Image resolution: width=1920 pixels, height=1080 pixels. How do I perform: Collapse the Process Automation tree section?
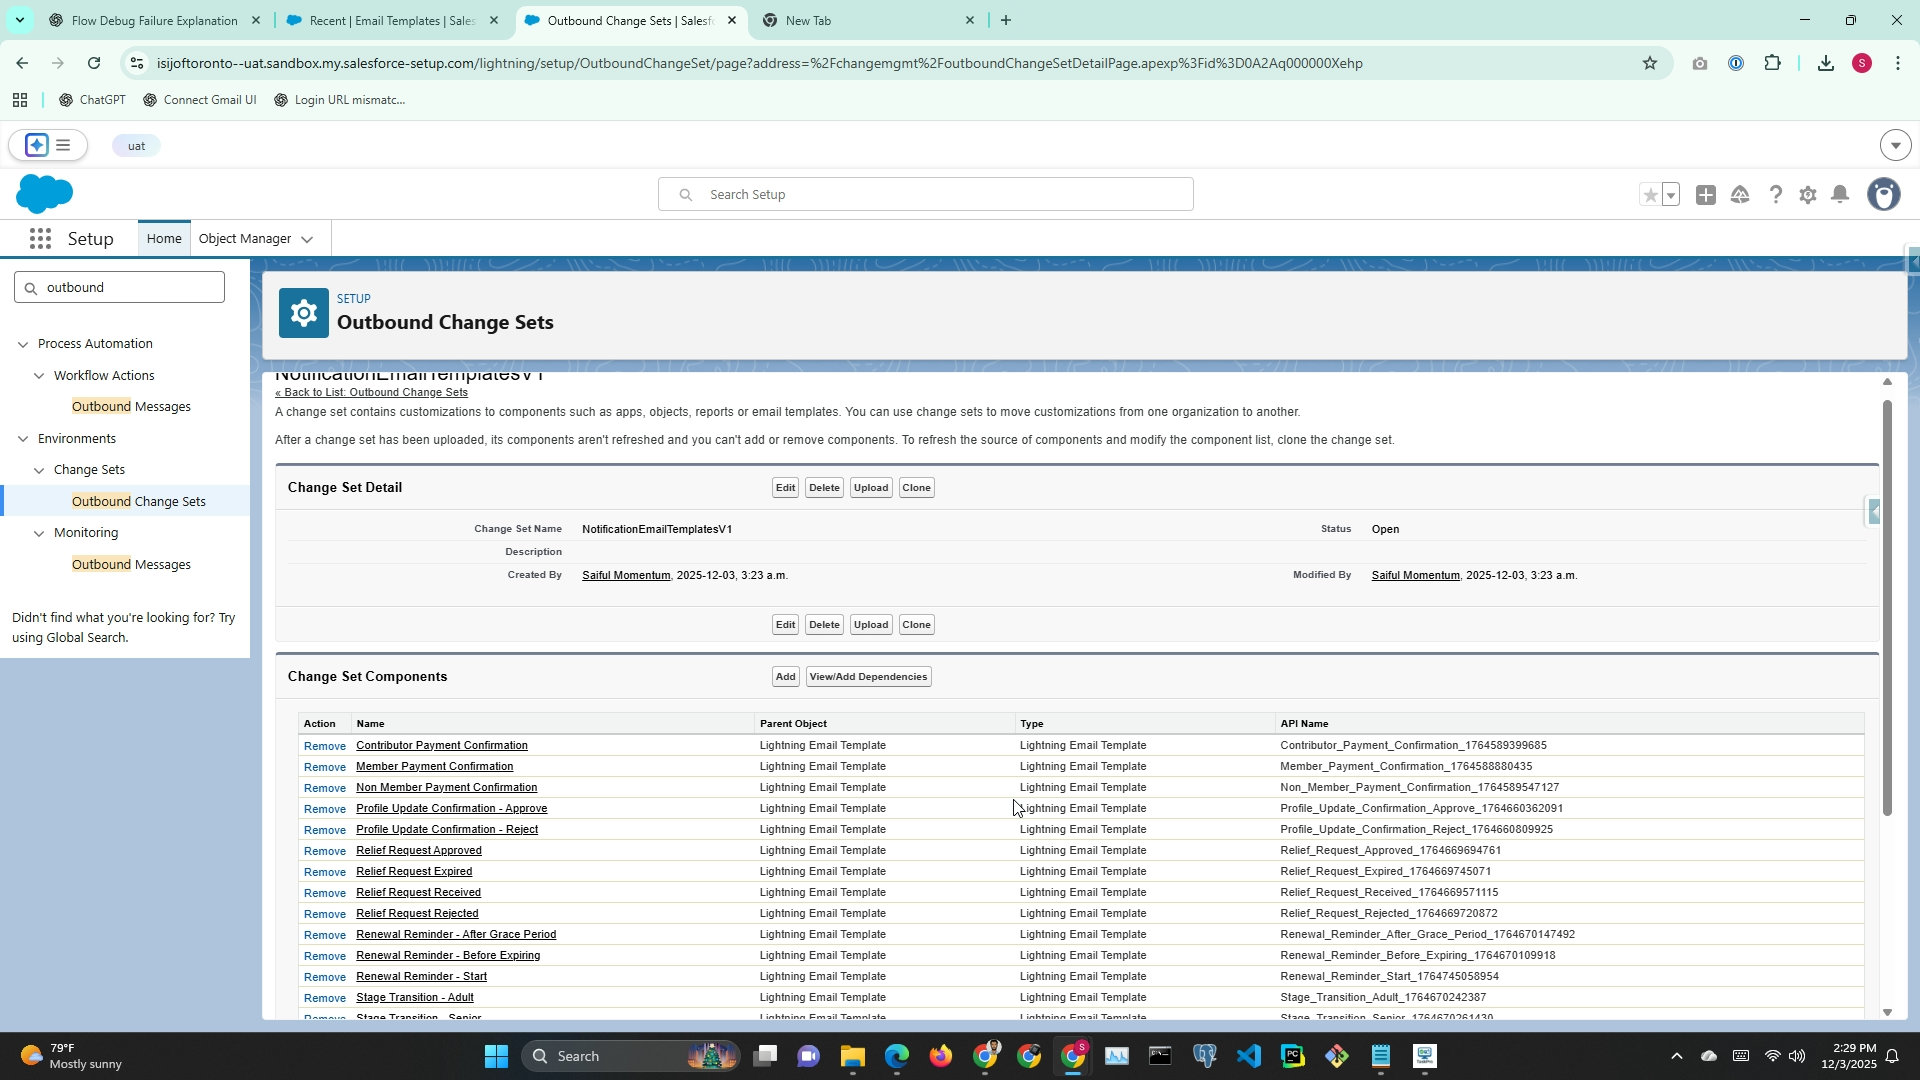click(23, 344)
